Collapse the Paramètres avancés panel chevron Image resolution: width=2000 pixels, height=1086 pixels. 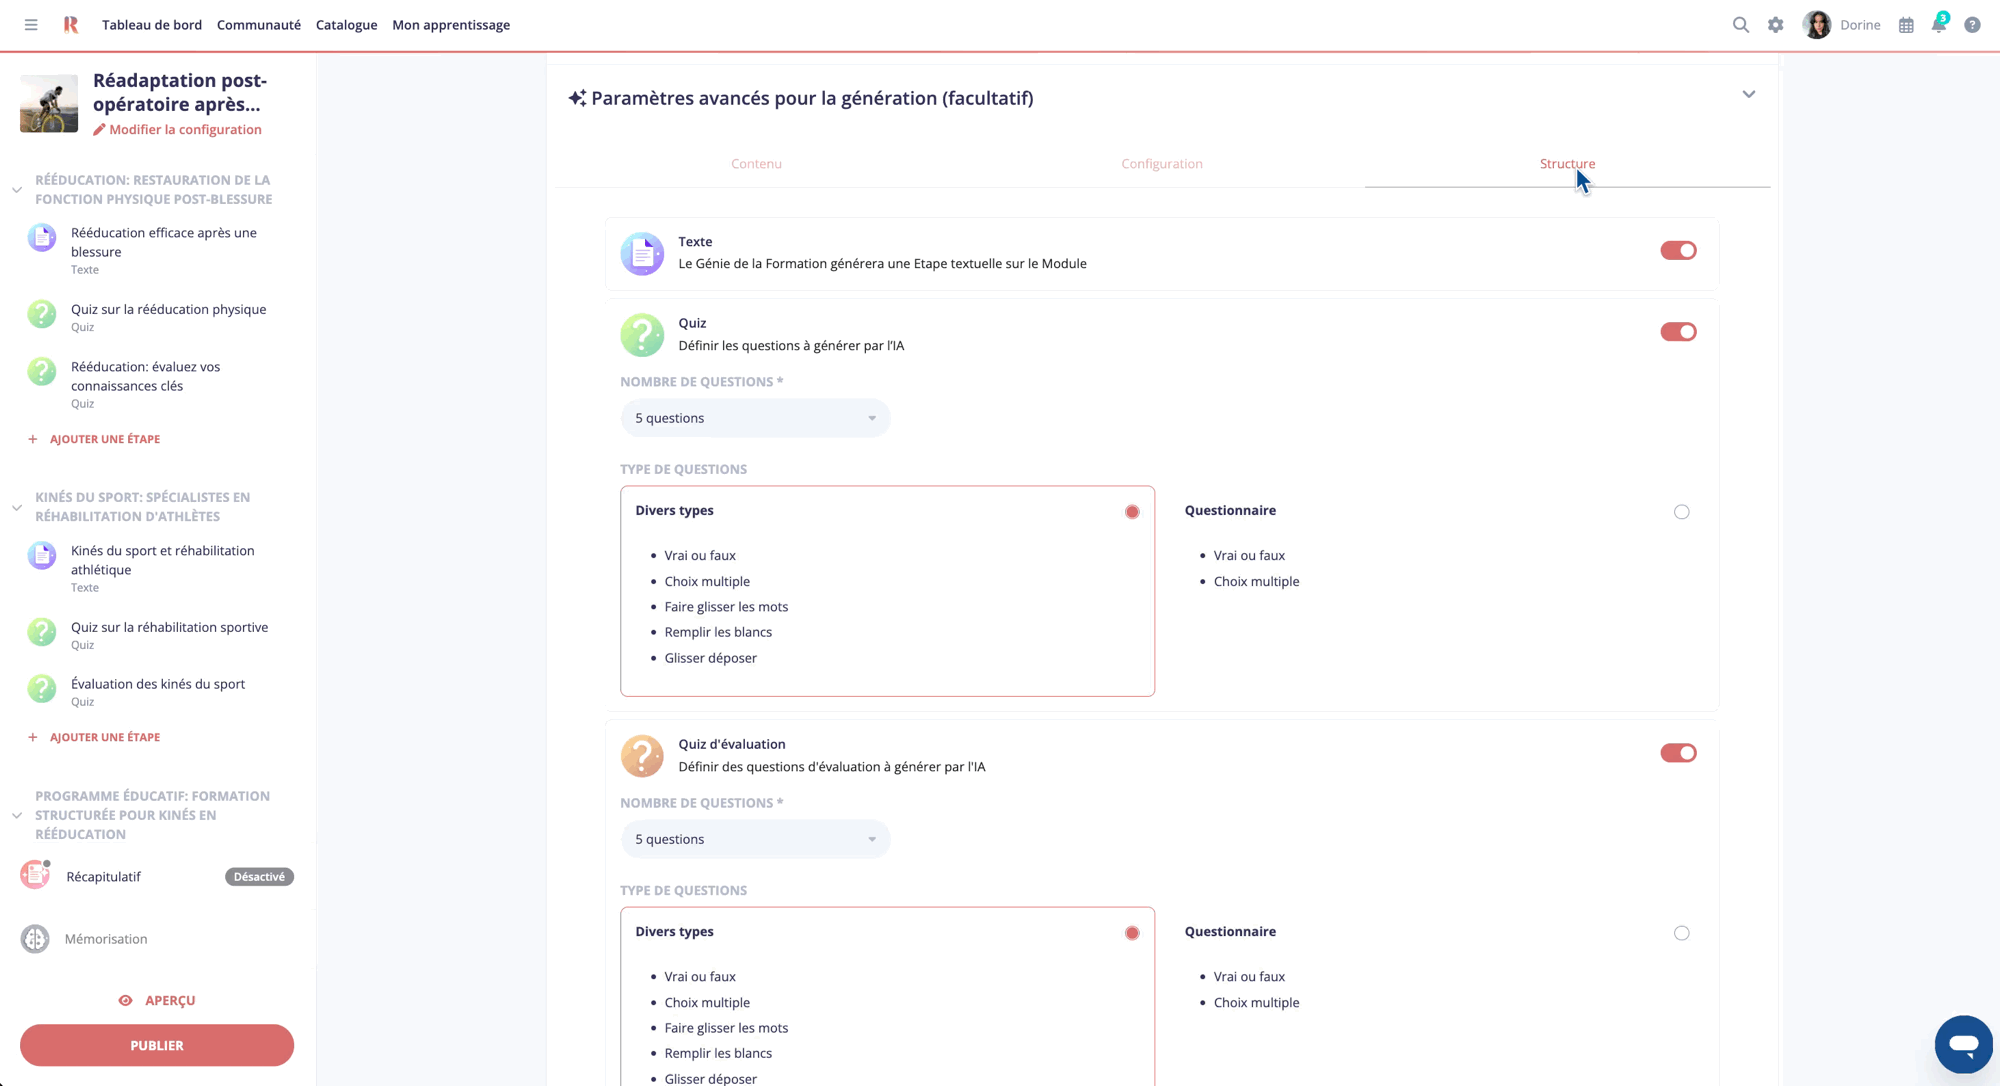(x=1749, y=94)
